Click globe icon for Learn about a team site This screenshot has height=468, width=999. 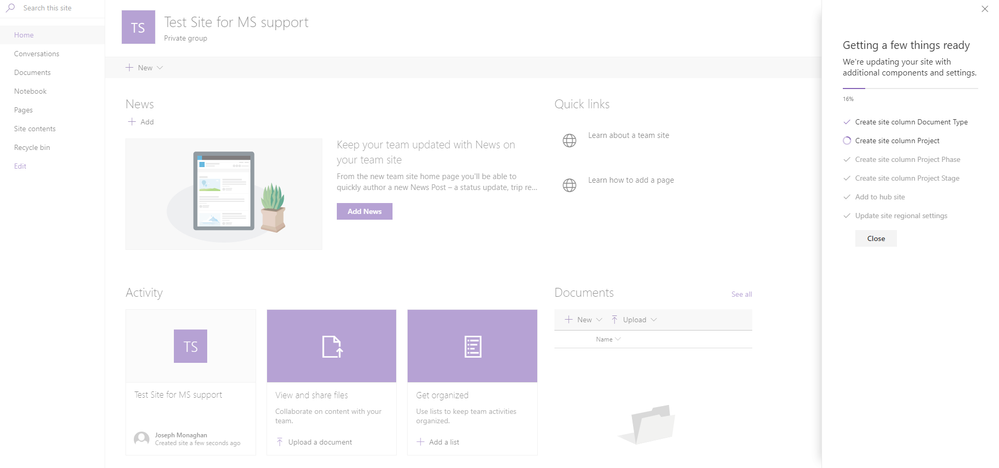(570, 141)
